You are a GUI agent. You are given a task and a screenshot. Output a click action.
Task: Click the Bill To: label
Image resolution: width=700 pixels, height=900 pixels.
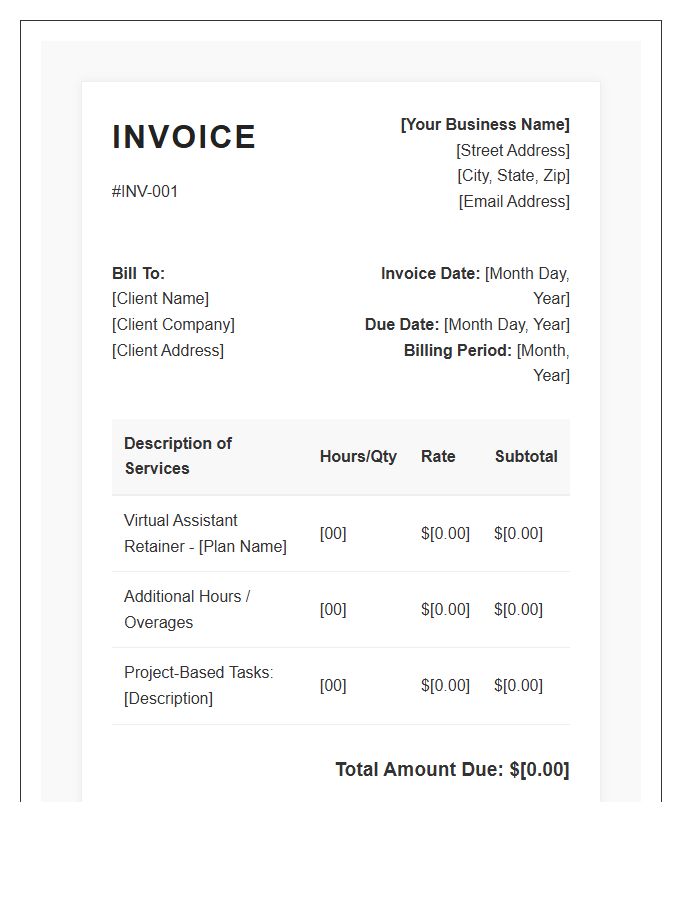coord(138,273)
